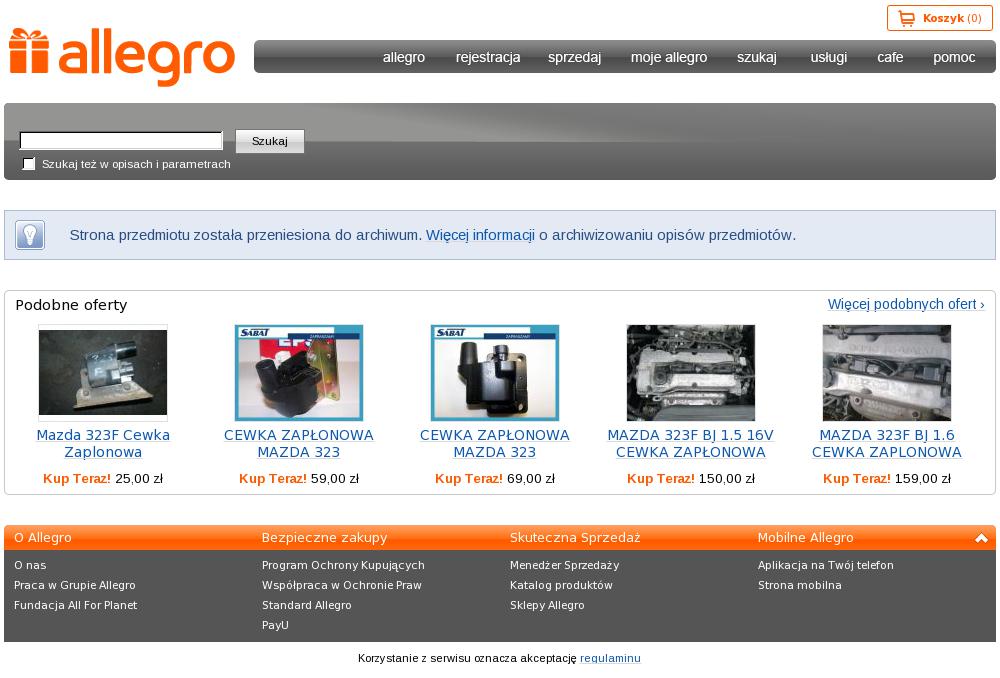Open Aplikacja na Twój telefon link
Viewport: 1000px width, 678px height.
pyautogui.click(x=826, y=565)
